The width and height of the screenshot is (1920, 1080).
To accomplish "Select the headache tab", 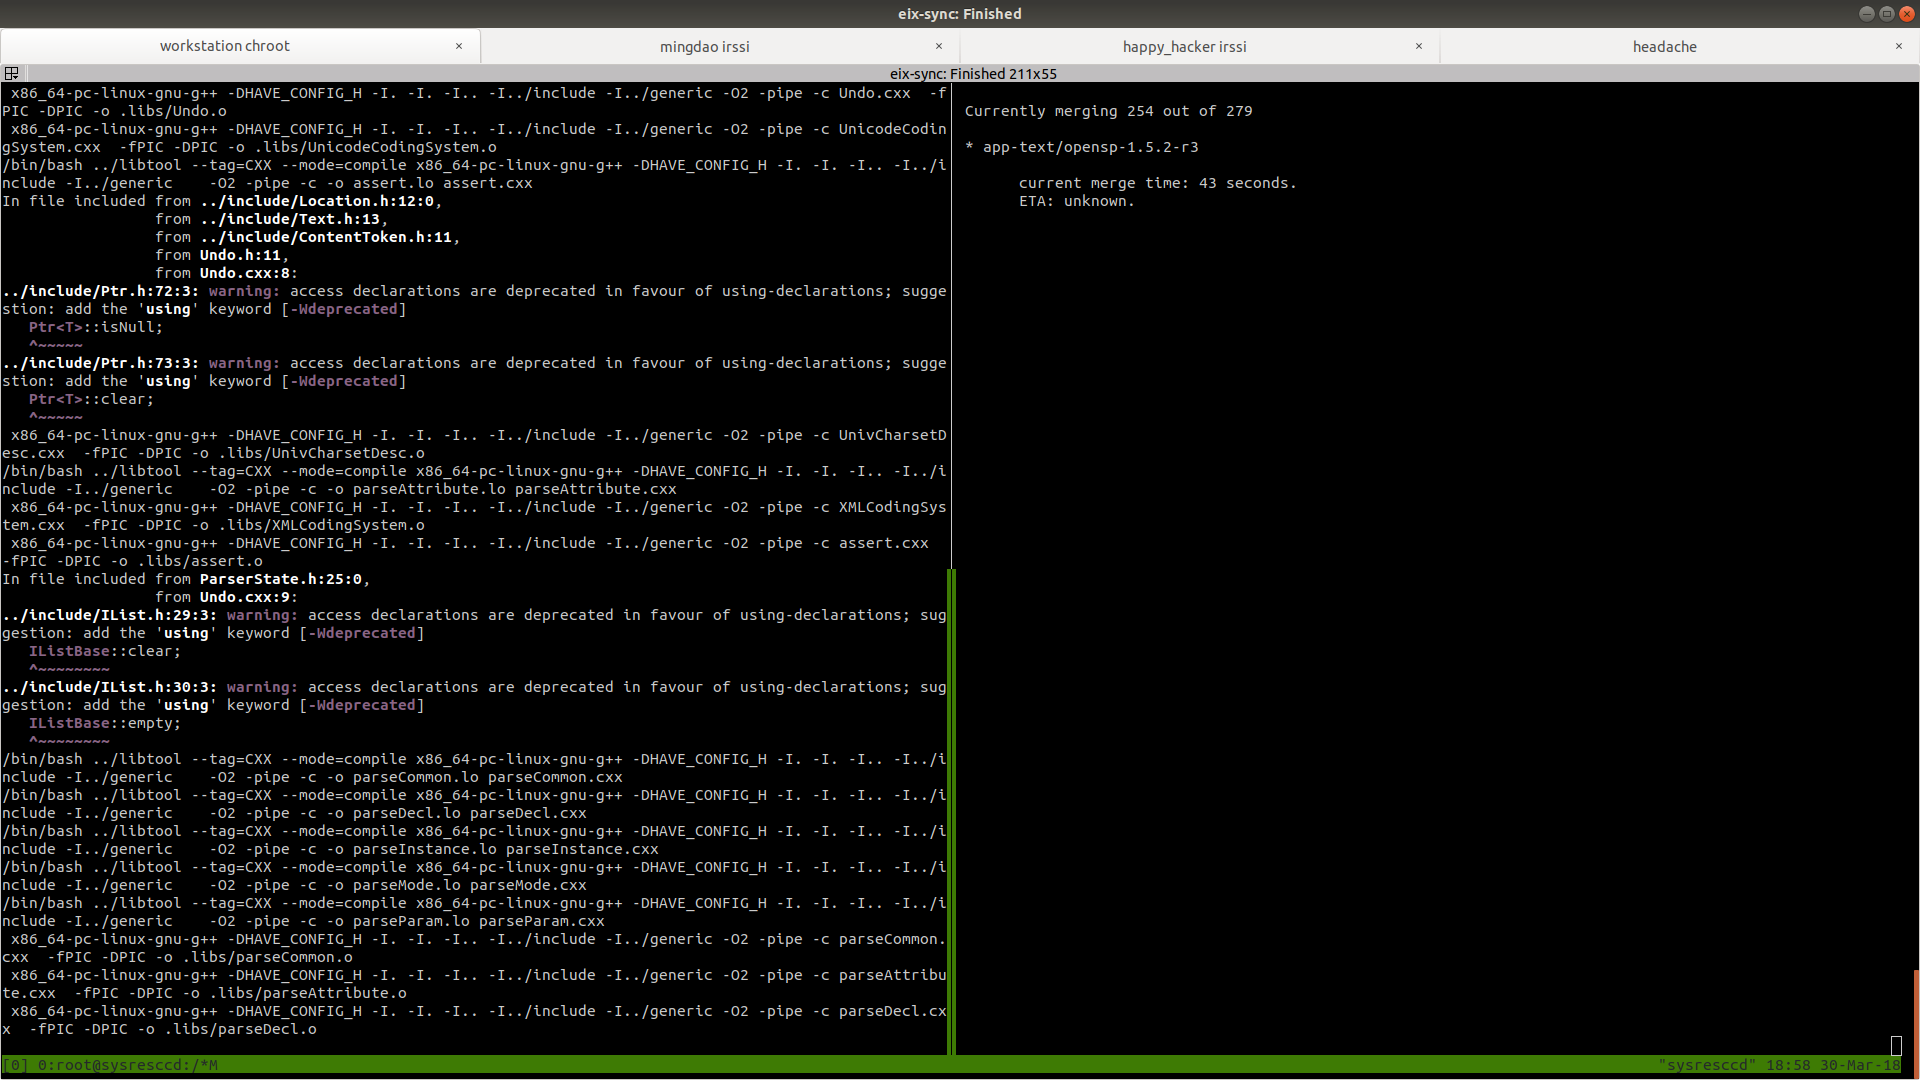I will point(1664,47).
